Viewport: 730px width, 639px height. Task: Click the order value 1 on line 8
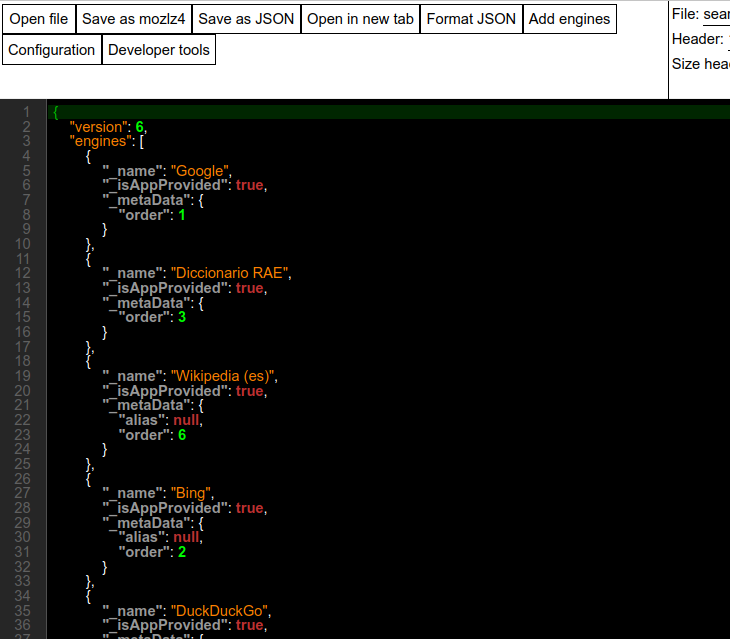point(182,215)
